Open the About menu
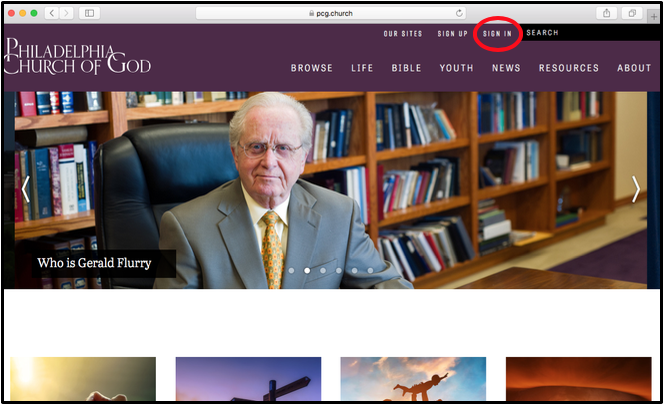This screenshot has width=664, height=405. coord(634,68)
